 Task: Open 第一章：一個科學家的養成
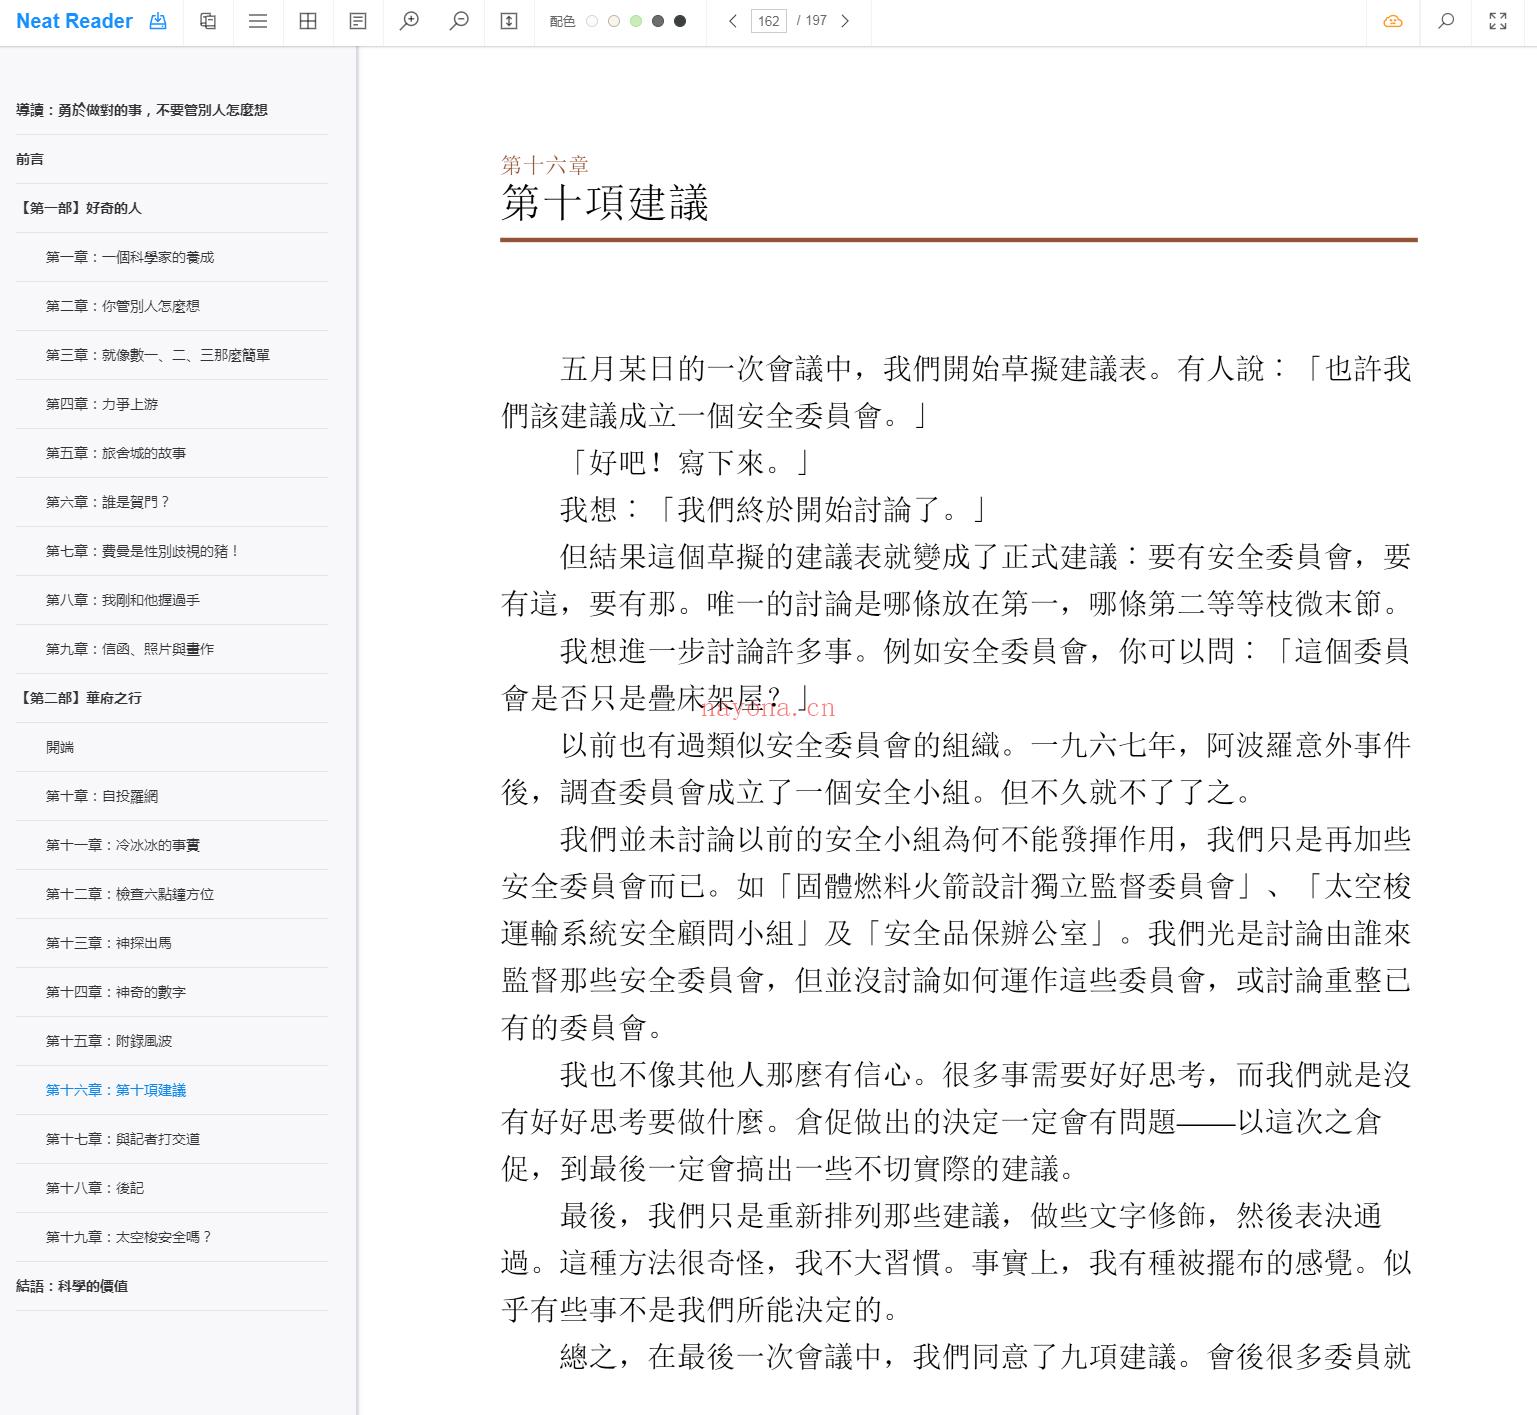point(130,257)
